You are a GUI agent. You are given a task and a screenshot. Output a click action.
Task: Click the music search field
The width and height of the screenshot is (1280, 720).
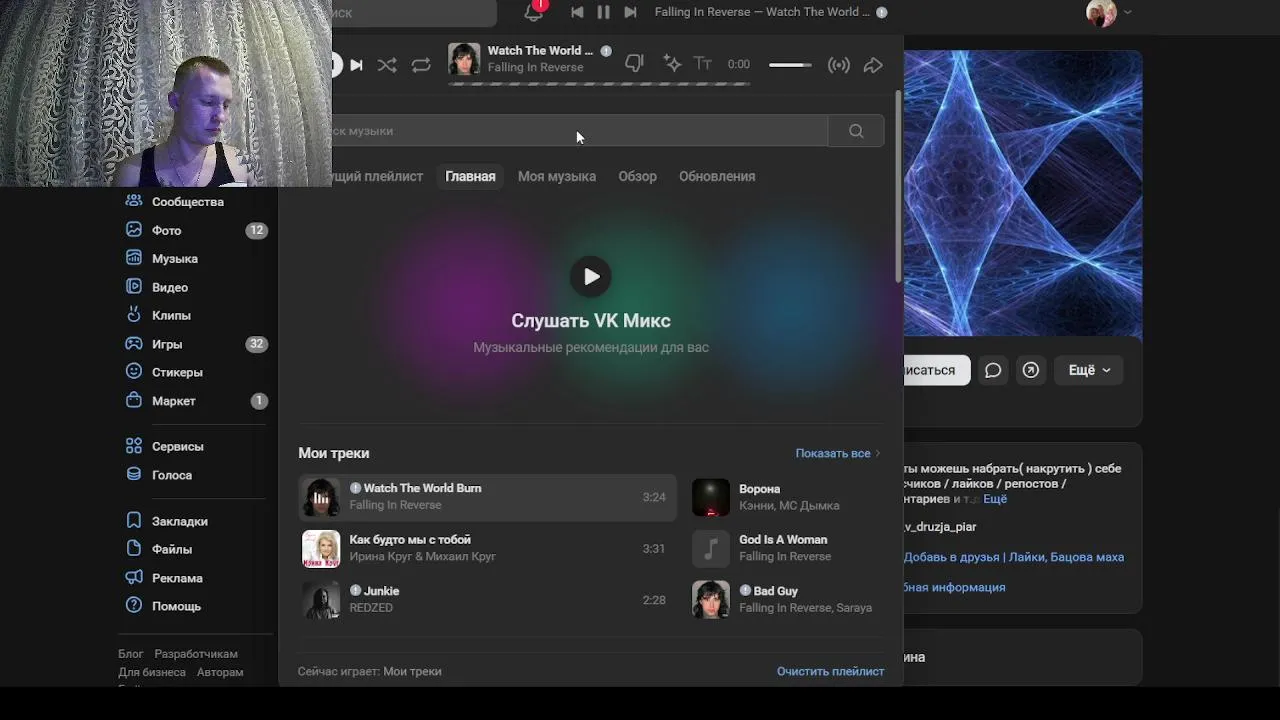click(580, 131)
